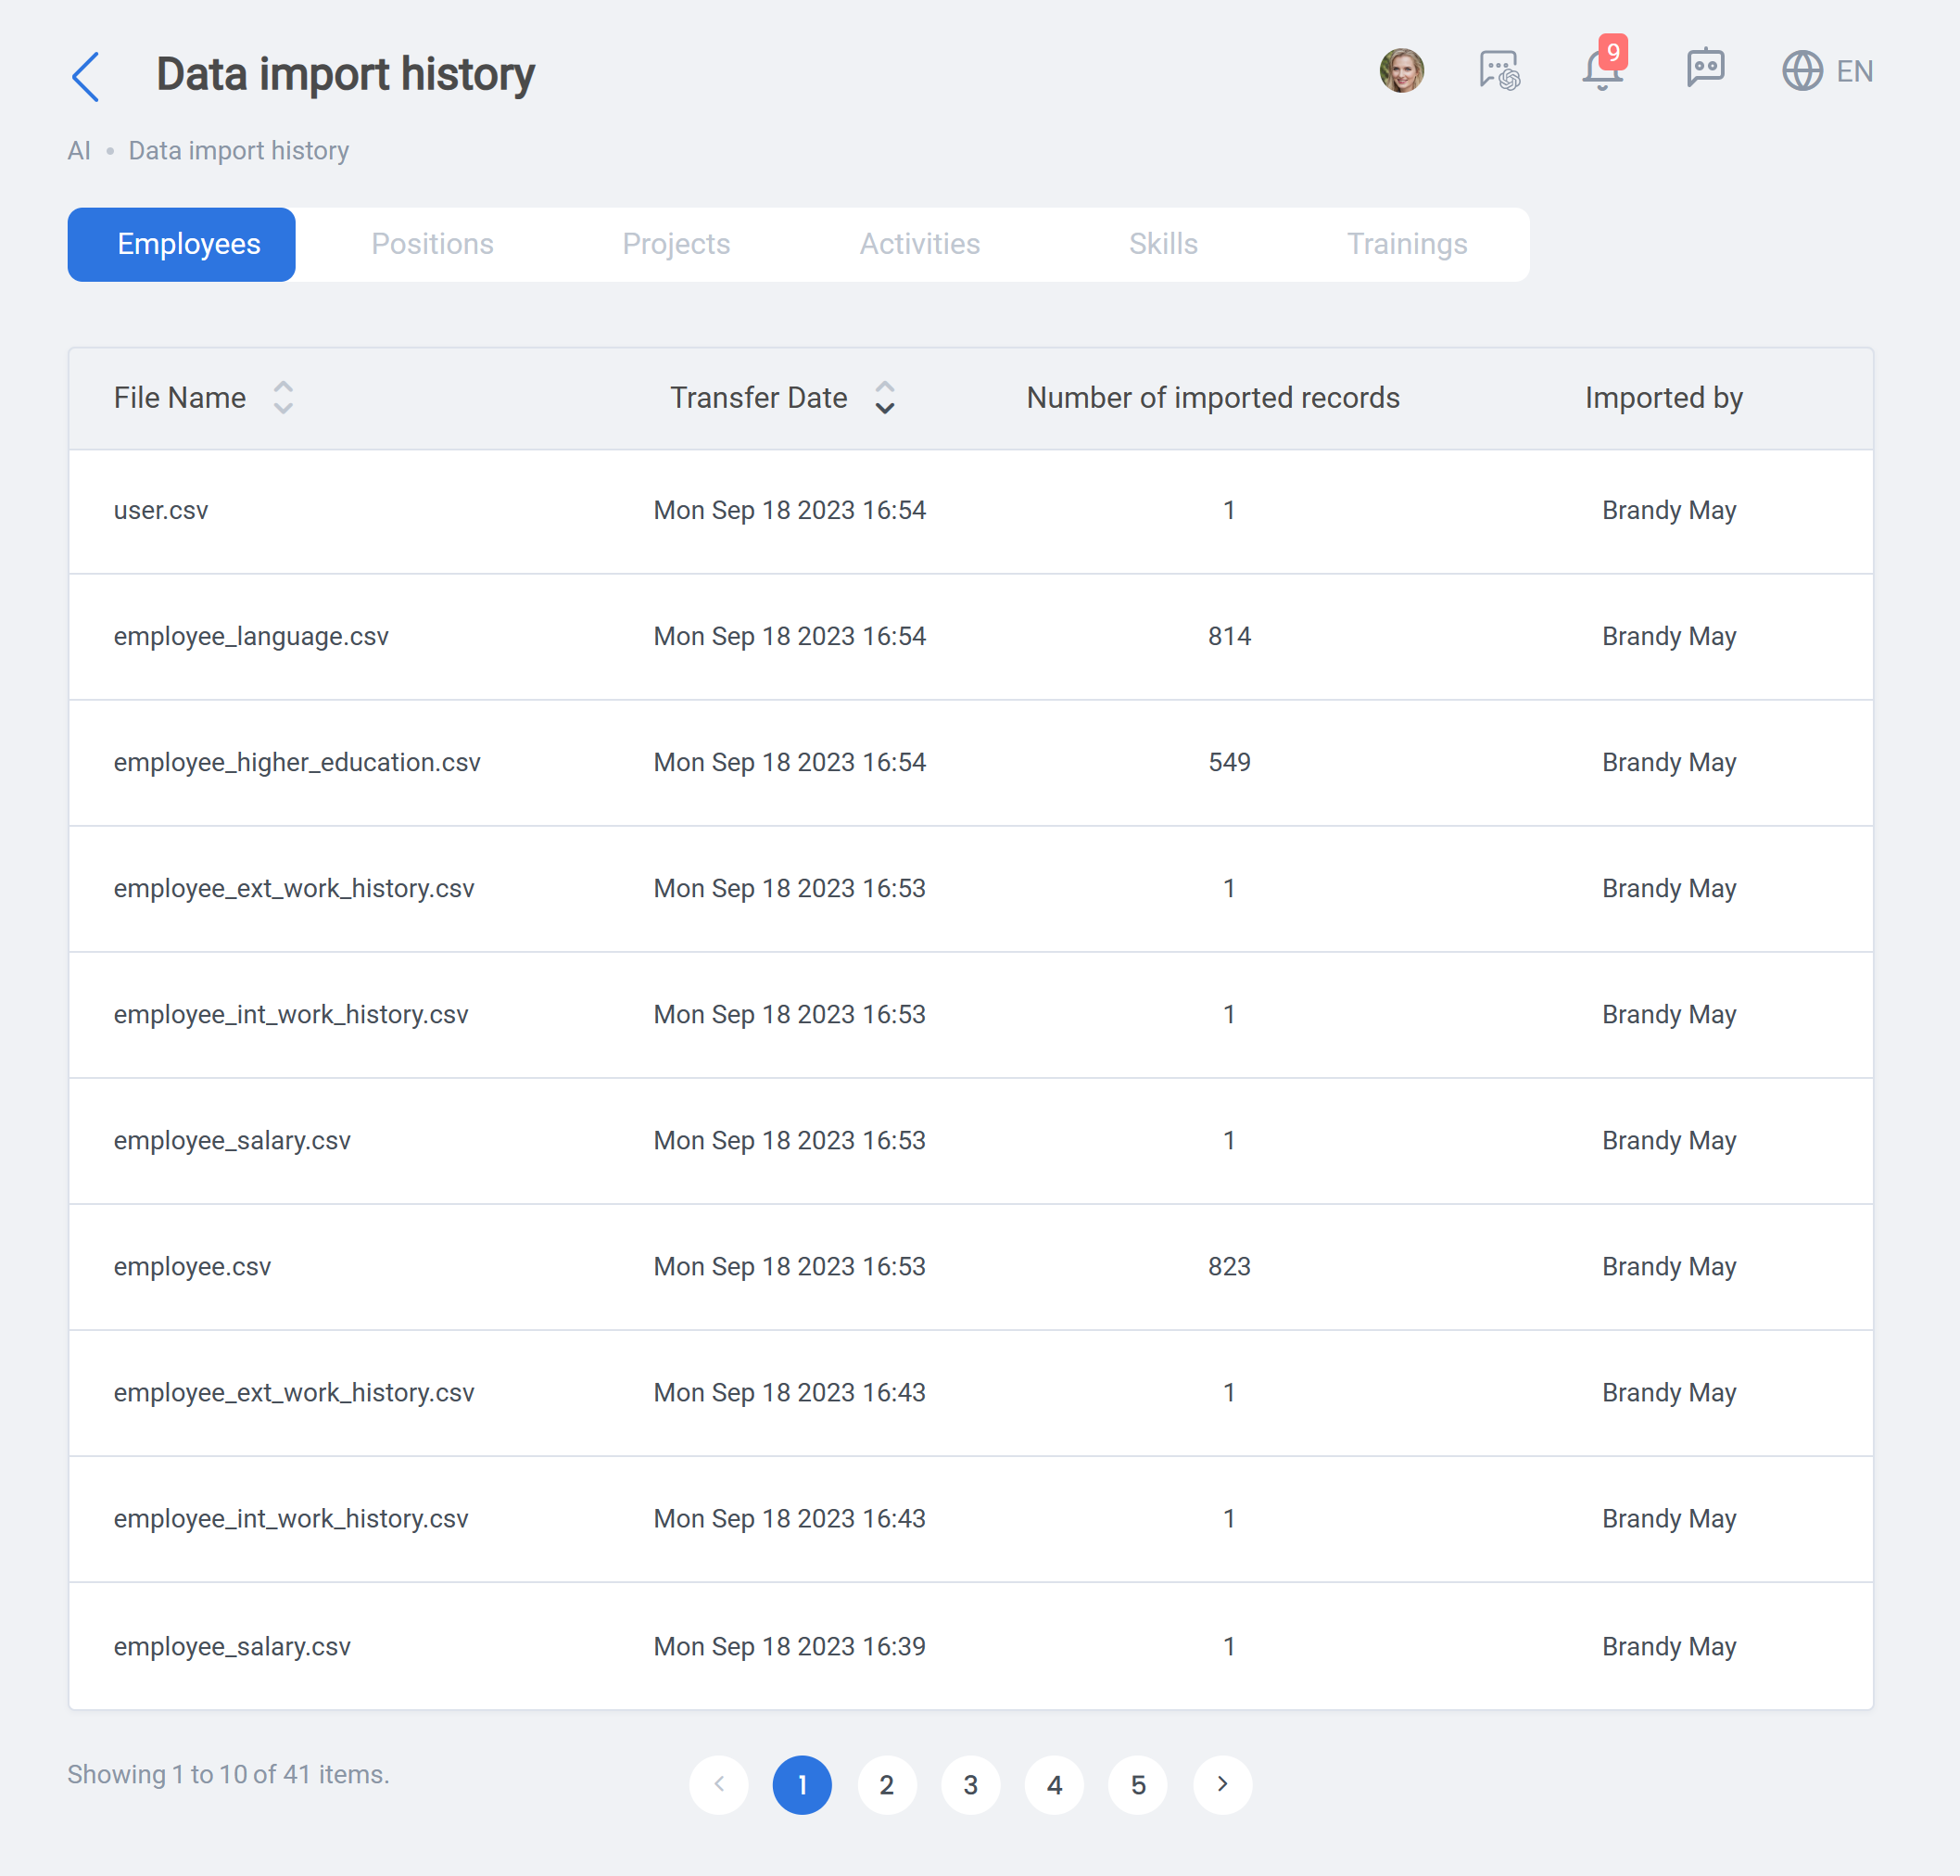Open the EN language selector
Viewport: 1960px width, 1876px height.
tap(1854, 72)
